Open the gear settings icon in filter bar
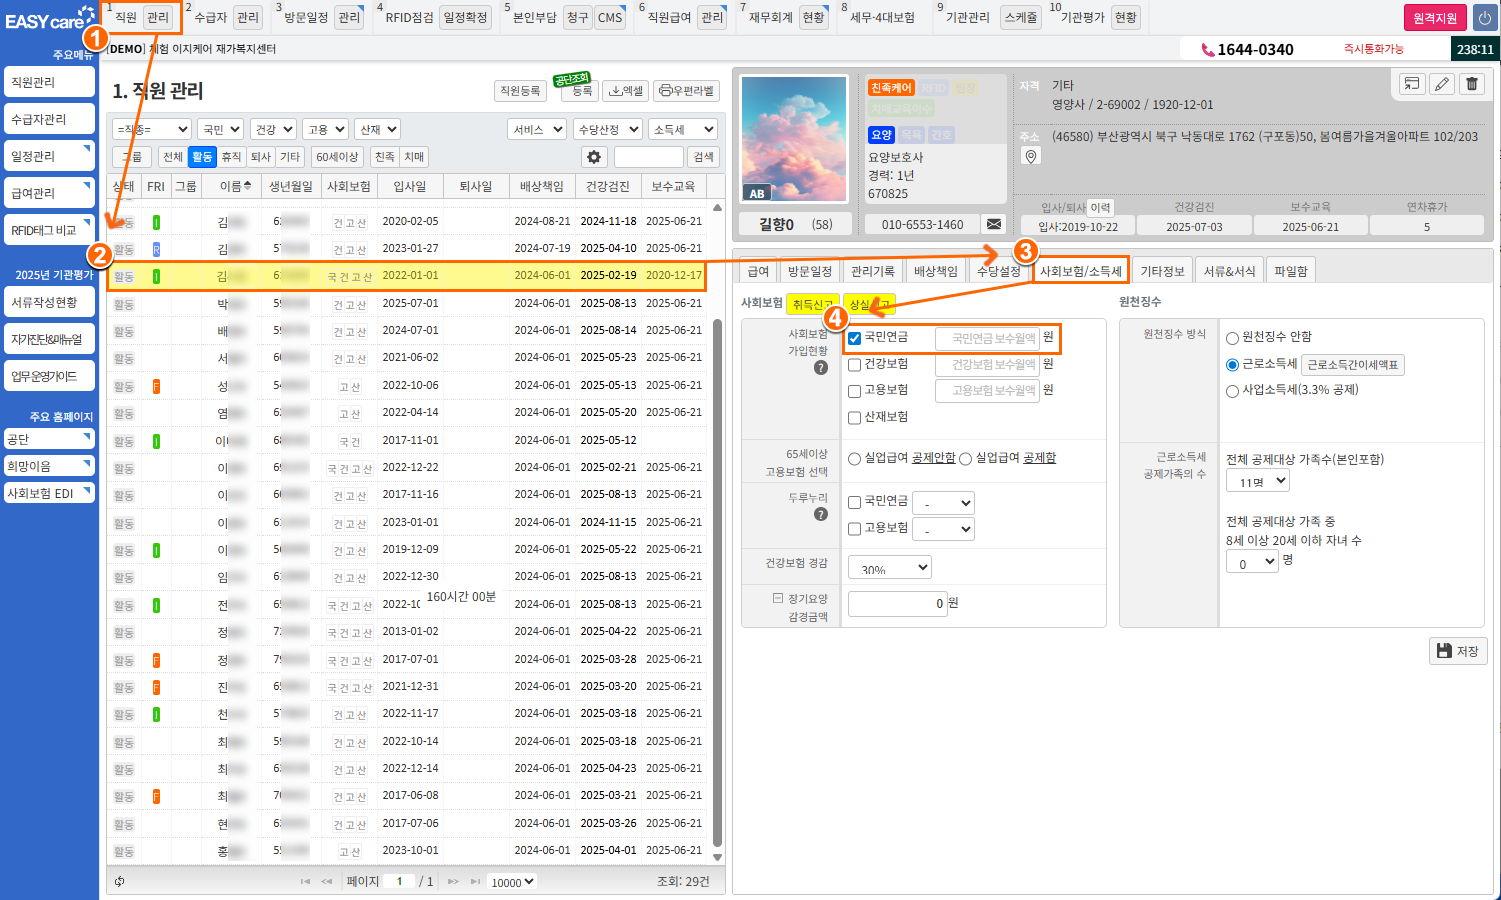 (x=594, y=157)
